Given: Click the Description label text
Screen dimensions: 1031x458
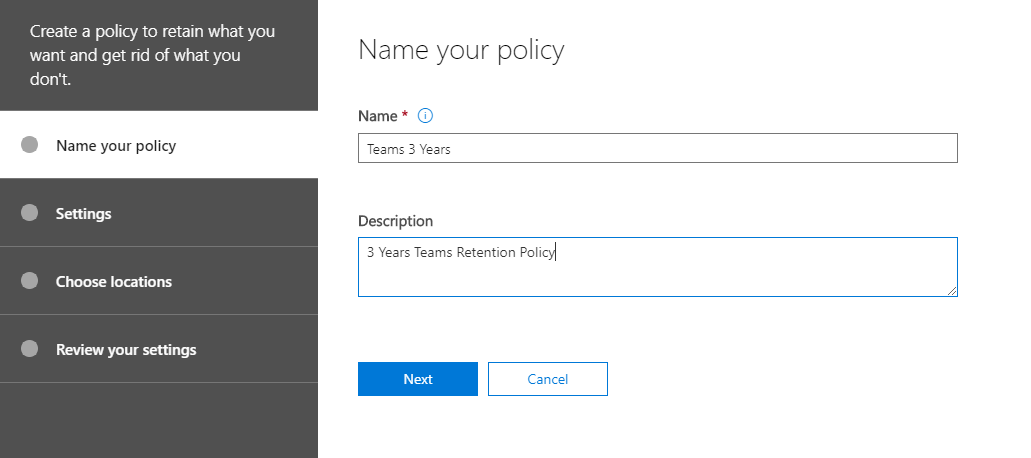Looking at the screenshot, I should click(395, 221).
